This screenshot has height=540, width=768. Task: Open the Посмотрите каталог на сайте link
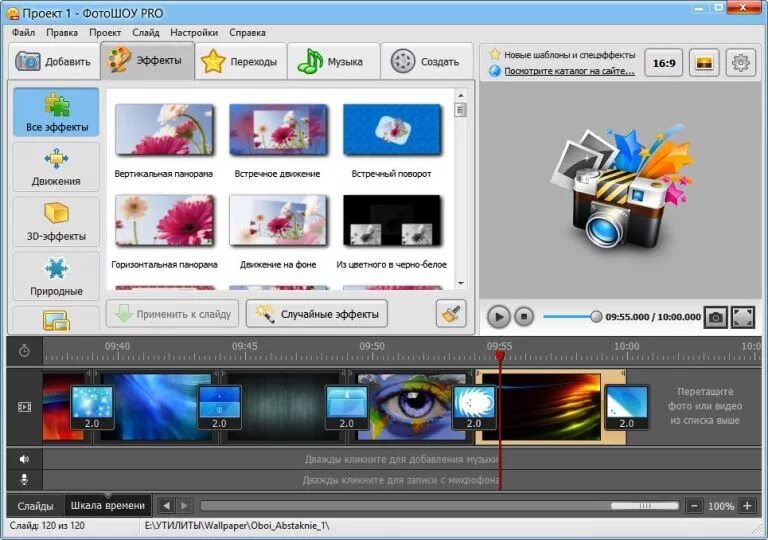point(569,71)
